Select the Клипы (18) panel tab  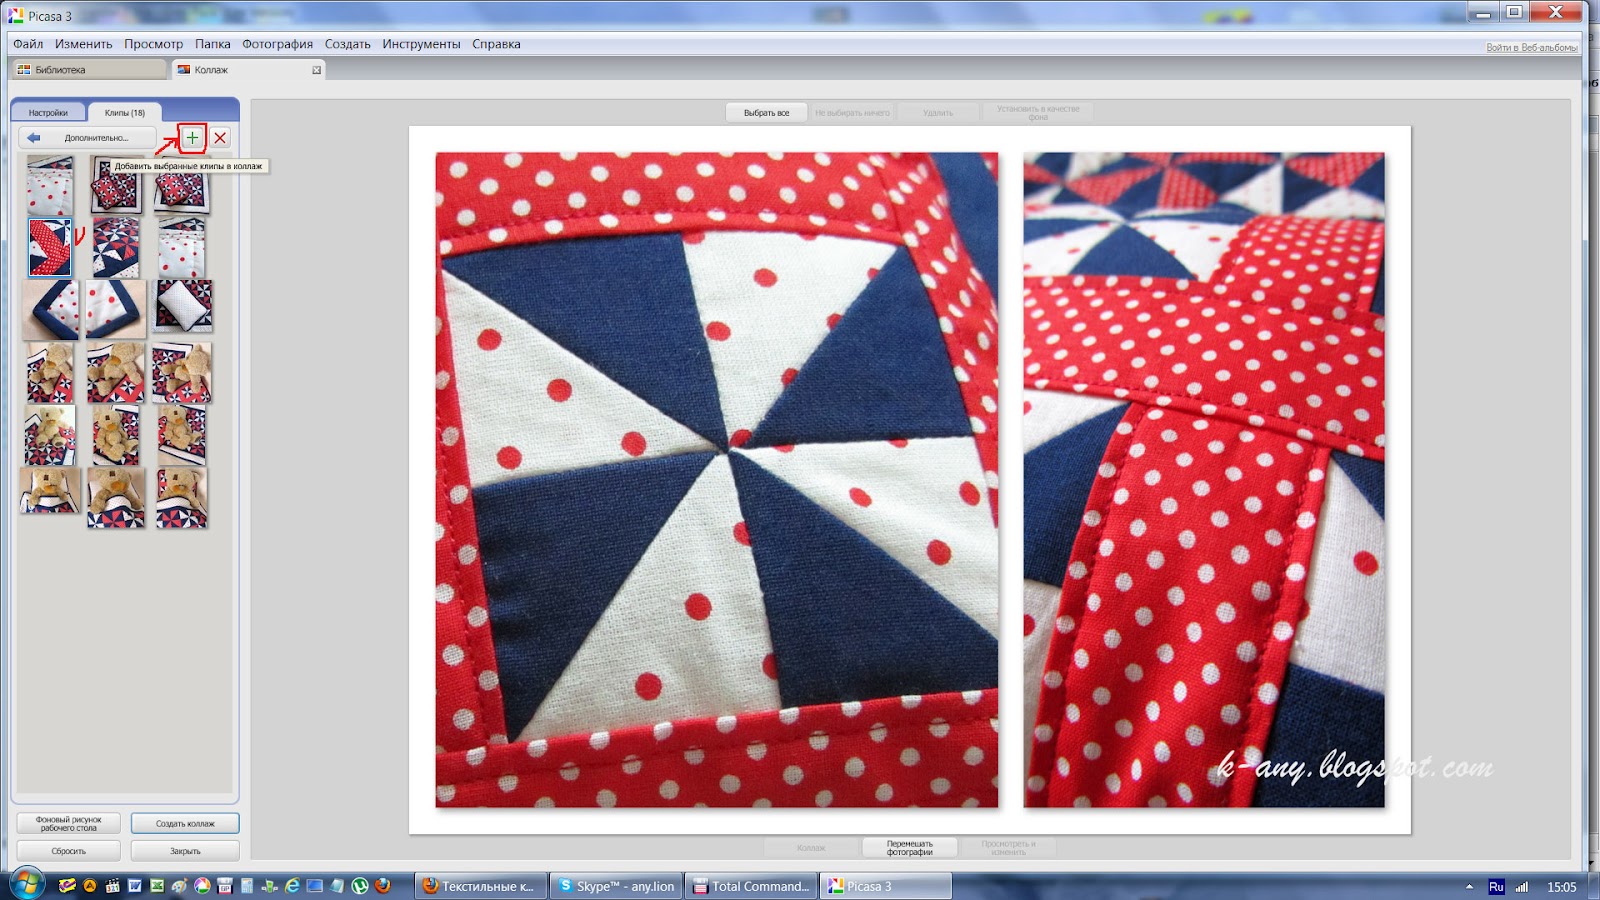coord(125,113)
